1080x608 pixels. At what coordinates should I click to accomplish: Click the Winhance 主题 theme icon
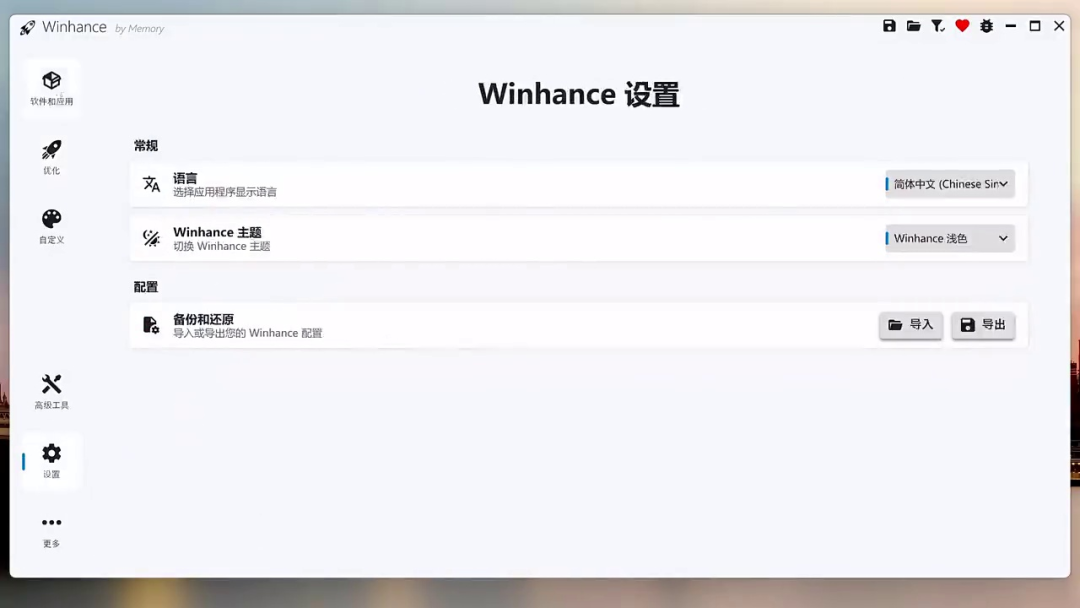(152, 238)
